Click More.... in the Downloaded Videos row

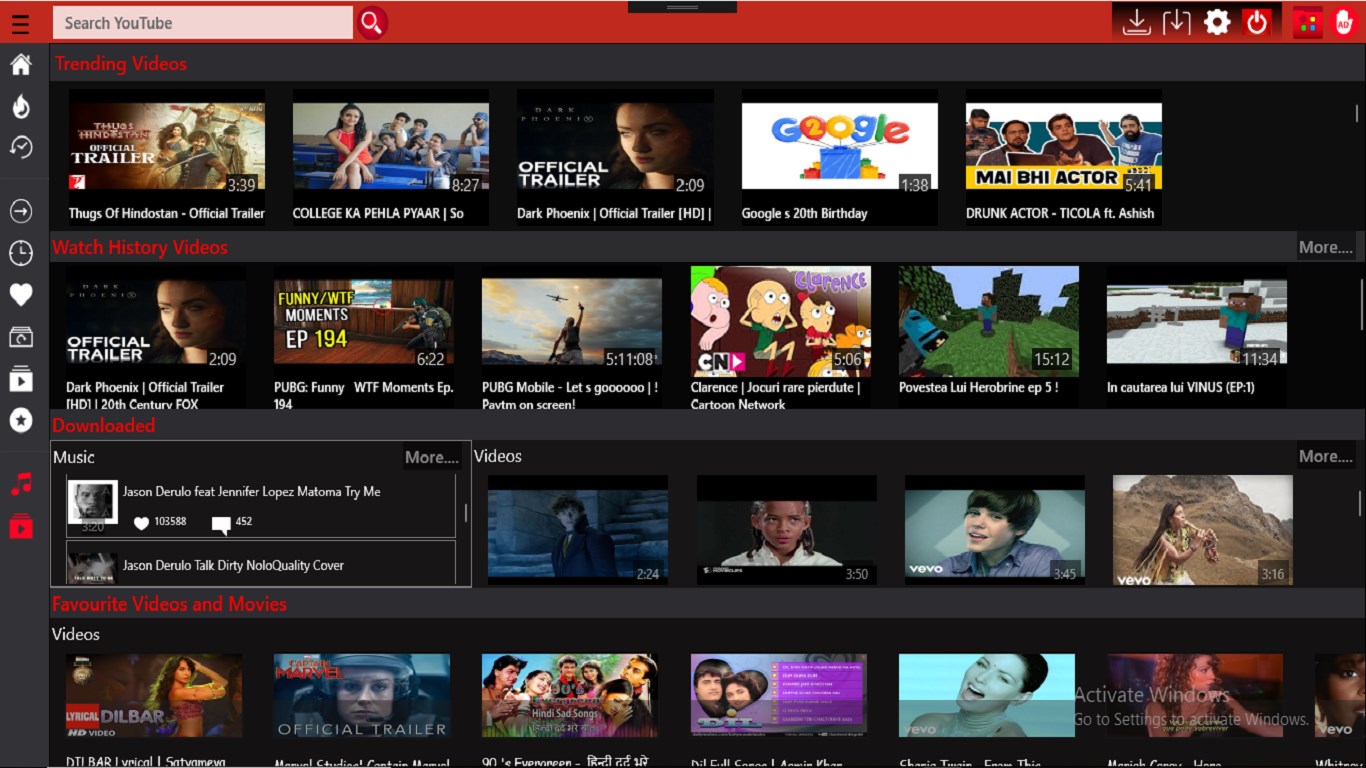[x=1325, y=456]
